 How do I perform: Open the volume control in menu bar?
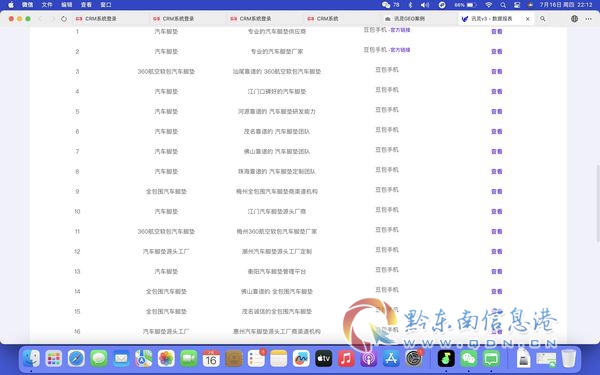click(x=425, y=5)
